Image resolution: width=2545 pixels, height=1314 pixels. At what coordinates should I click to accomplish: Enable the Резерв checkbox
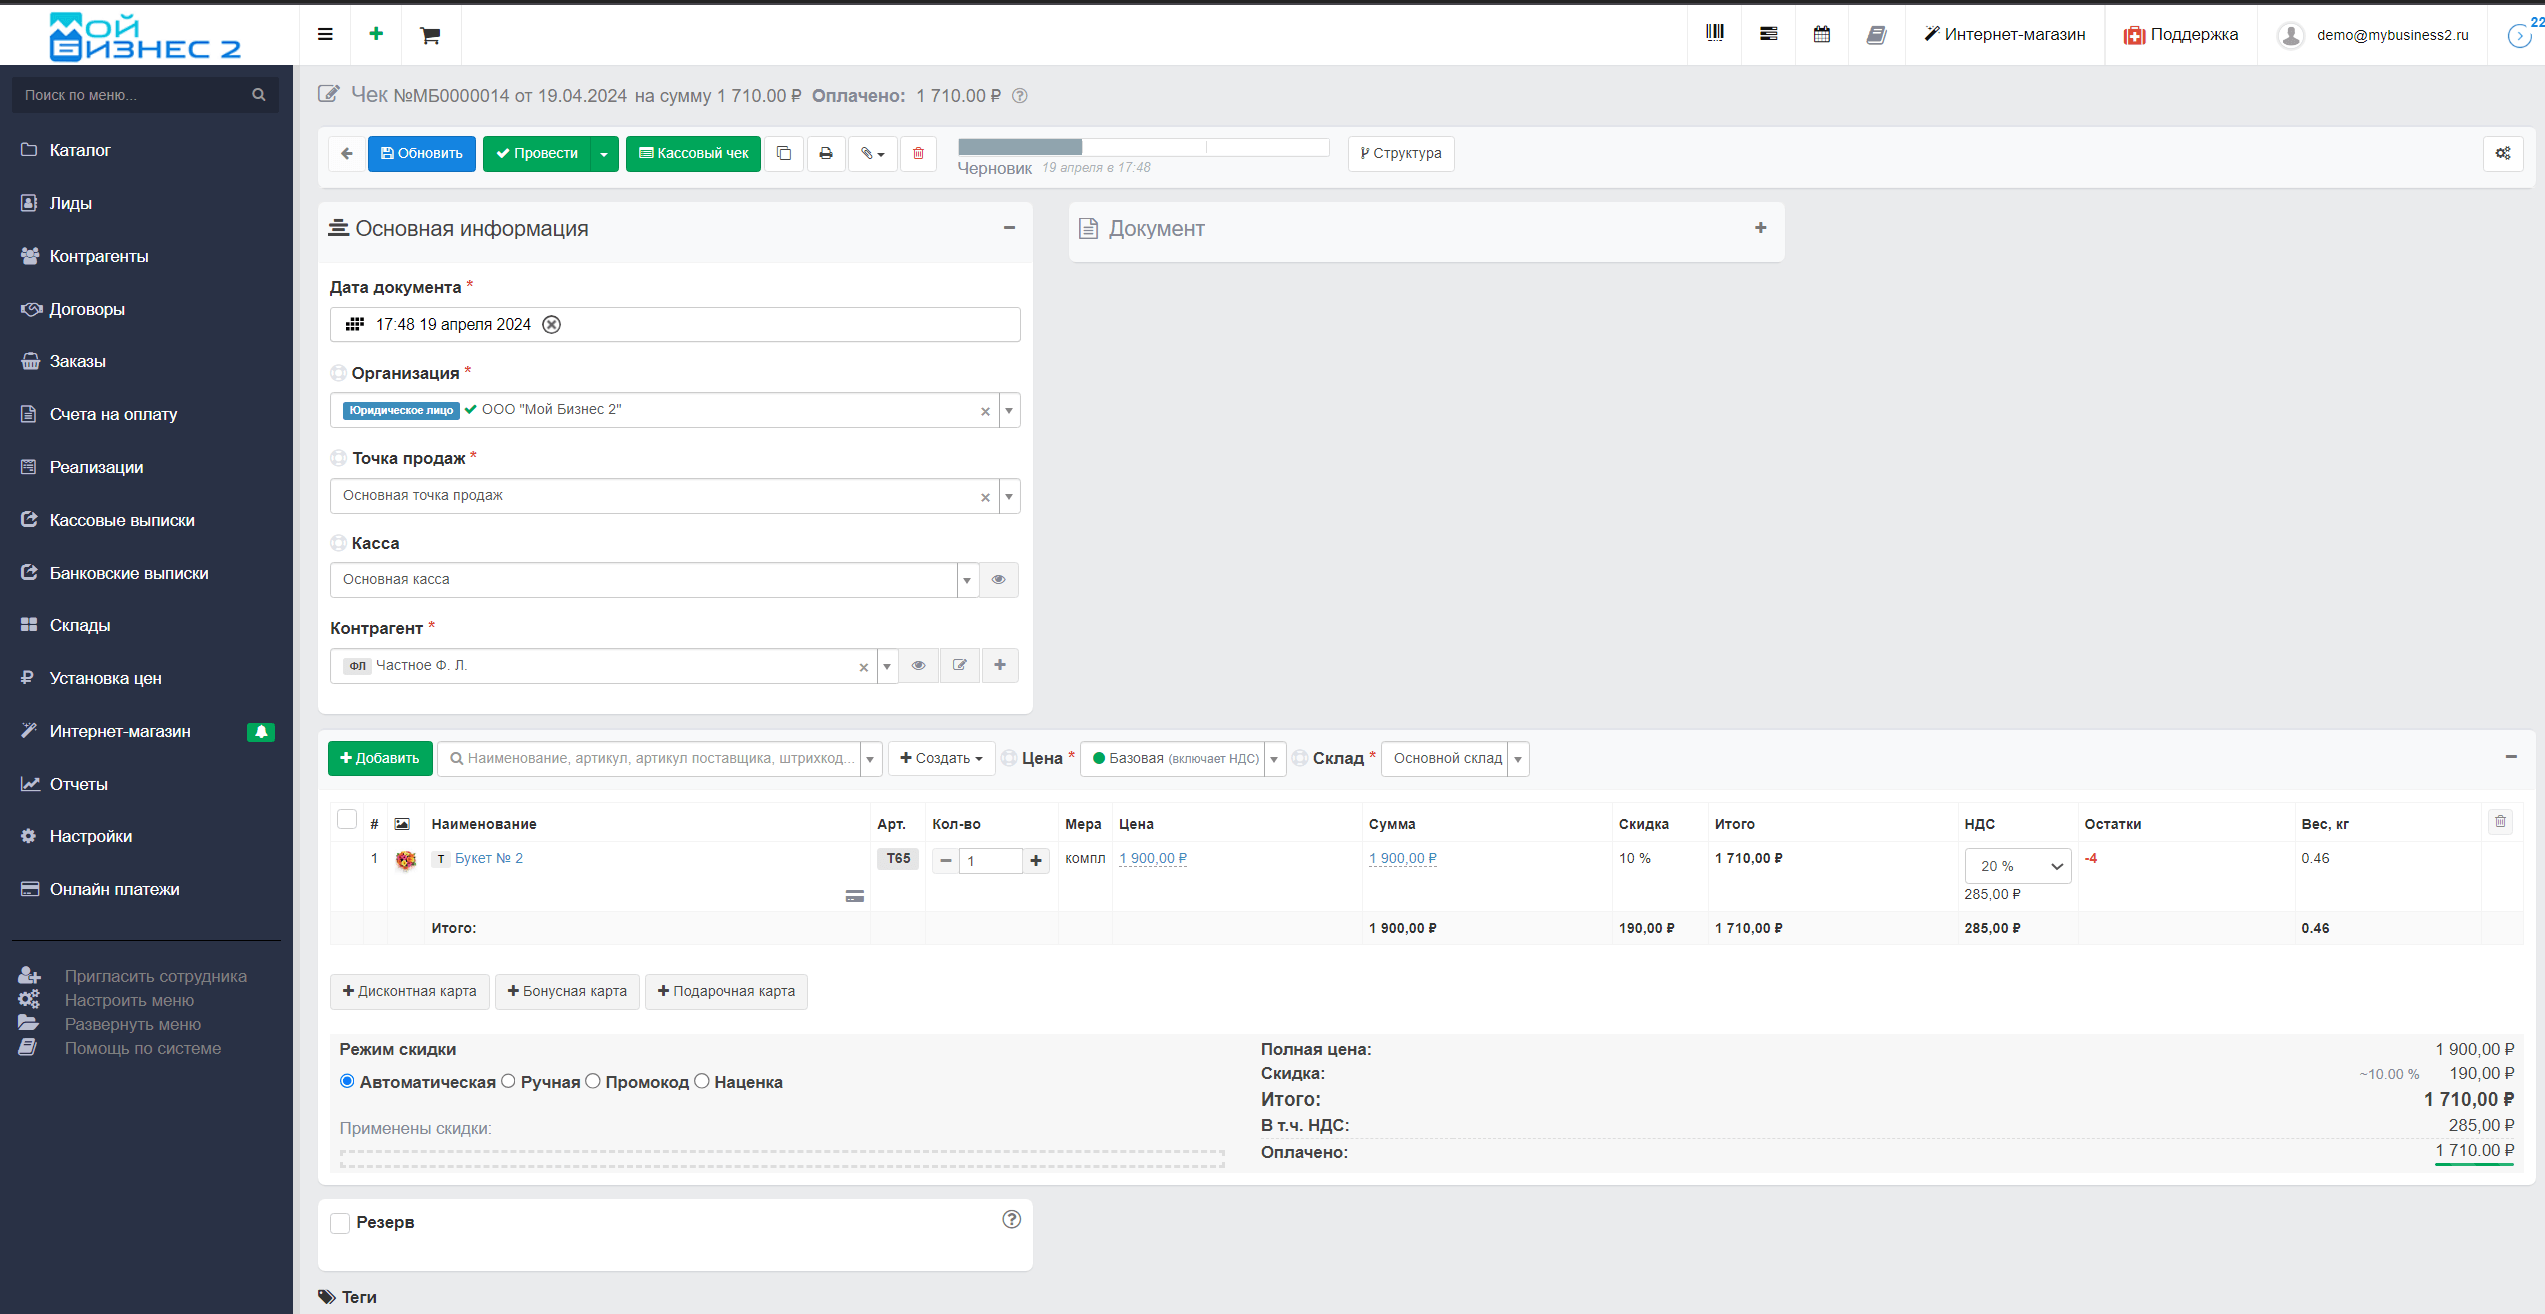point(340,1223)
